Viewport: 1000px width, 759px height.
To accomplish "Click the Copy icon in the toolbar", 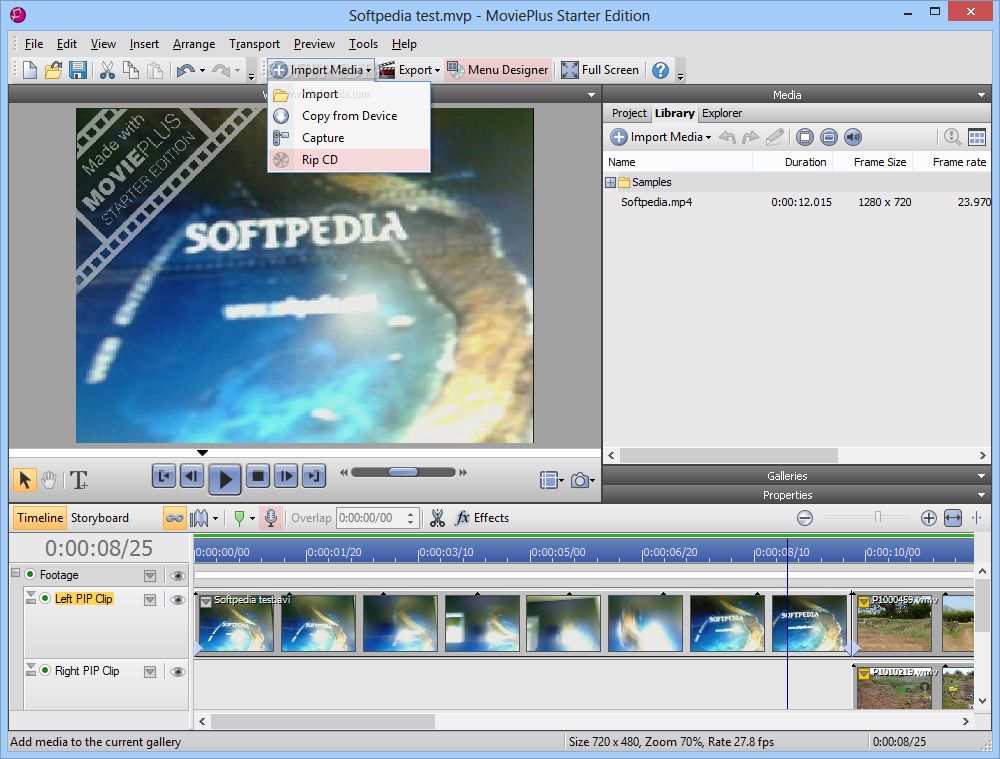I will click(x=131, y=70).
